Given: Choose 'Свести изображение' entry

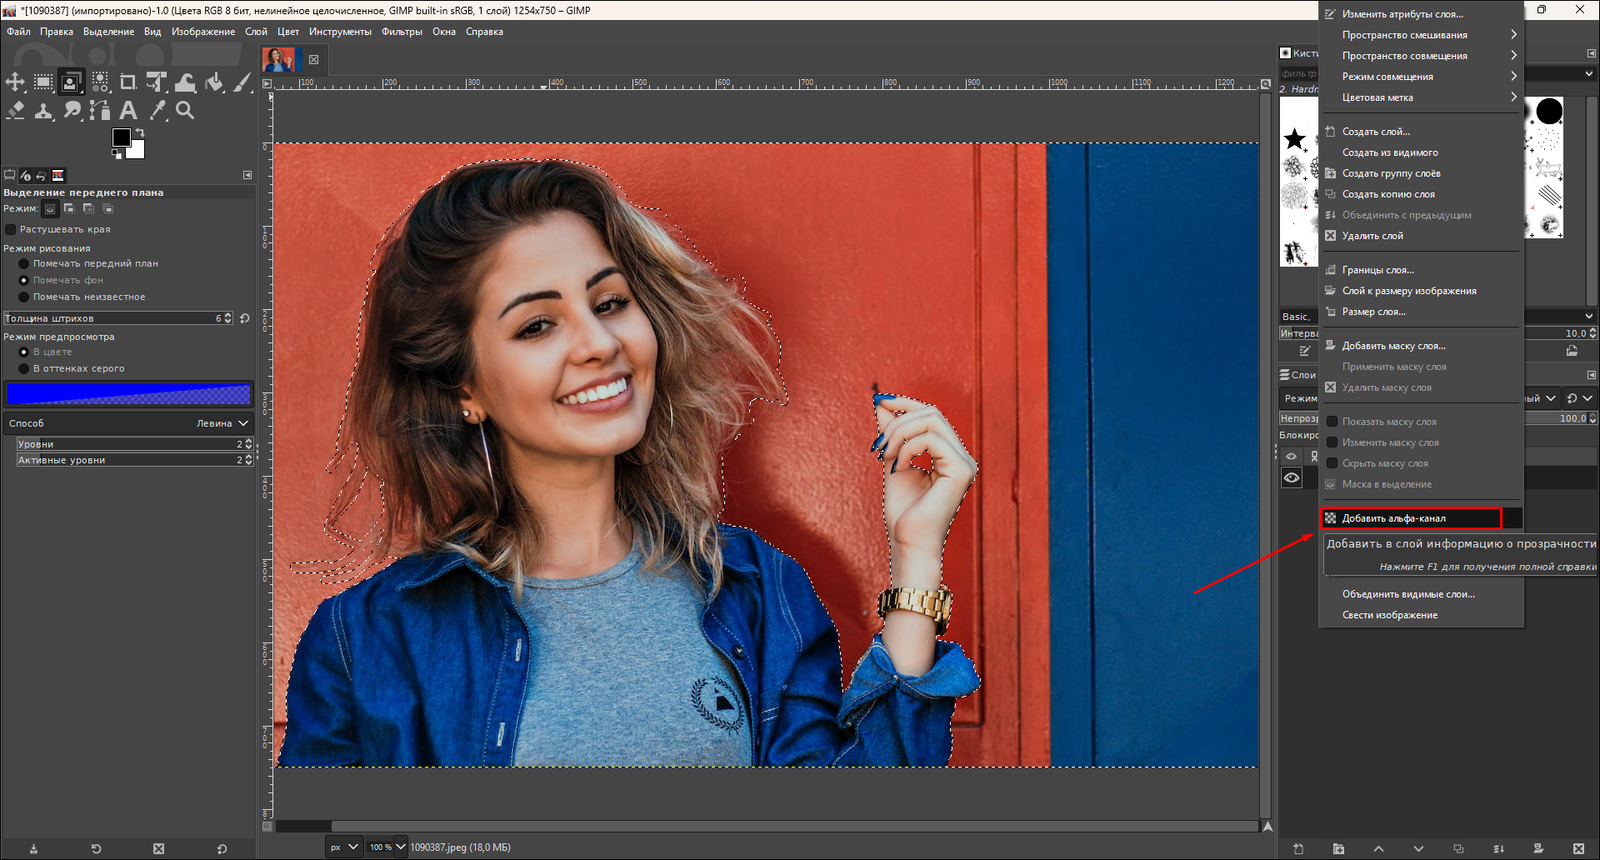Looking at the screenshot, I should point(1421,615).
